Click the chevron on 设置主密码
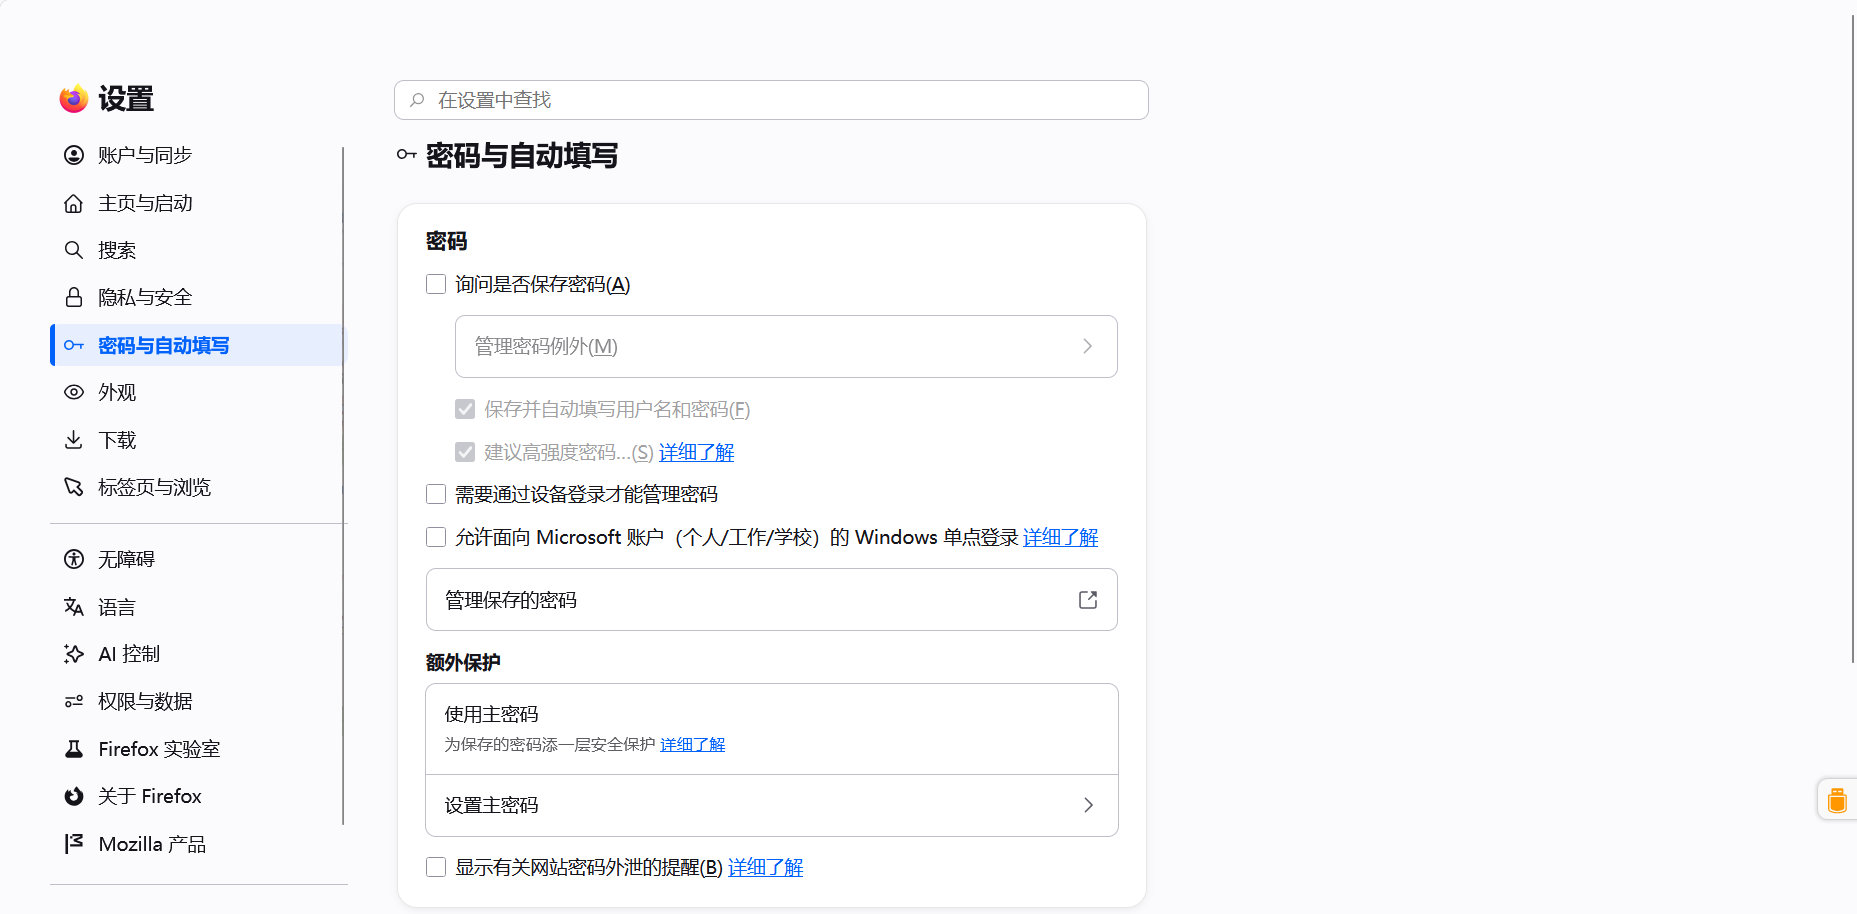 (1088, 805)
